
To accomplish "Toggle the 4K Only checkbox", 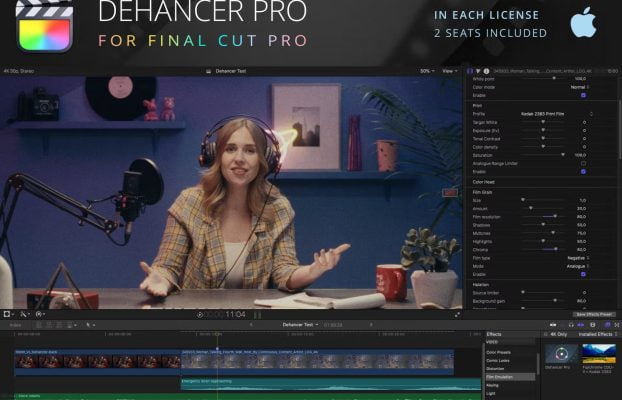I will click(546, 335).
